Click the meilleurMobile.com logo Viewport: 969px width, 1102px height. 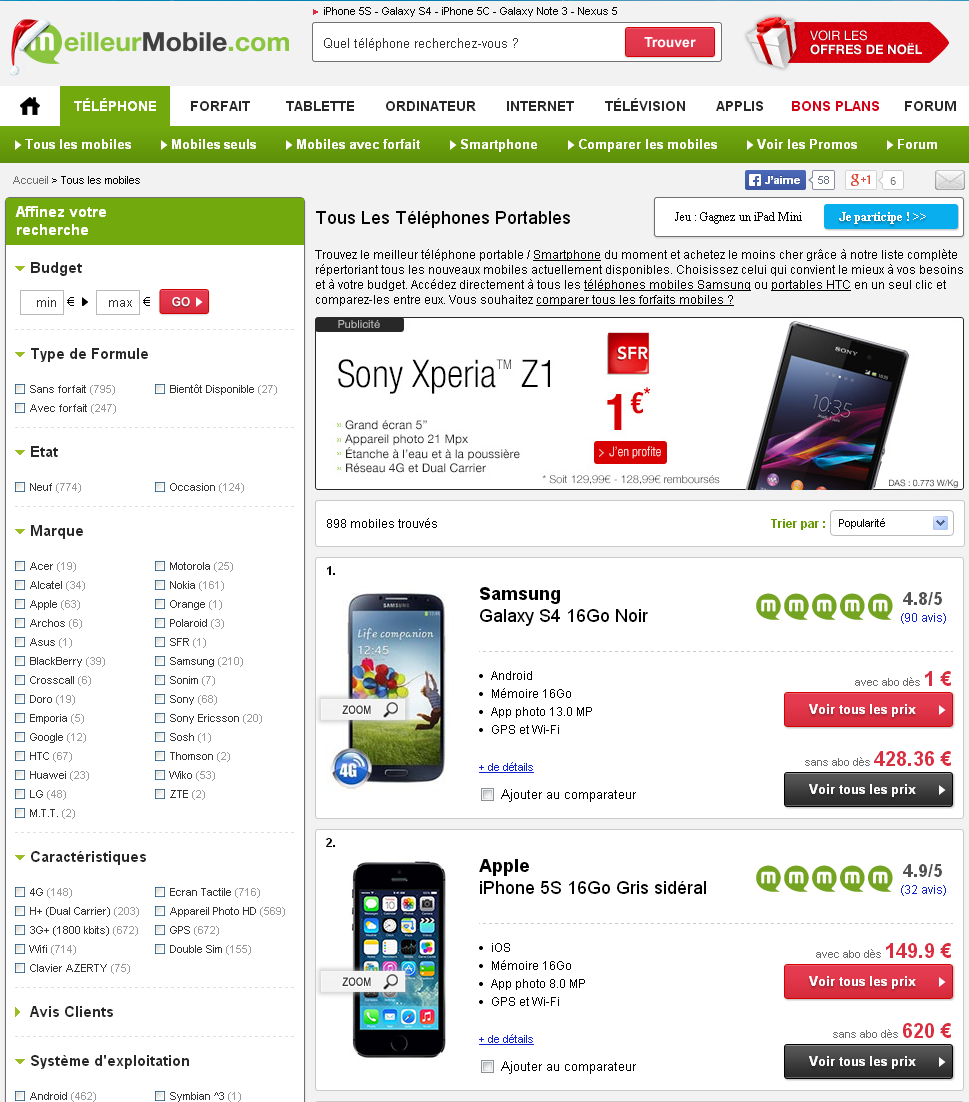point(150,42)
